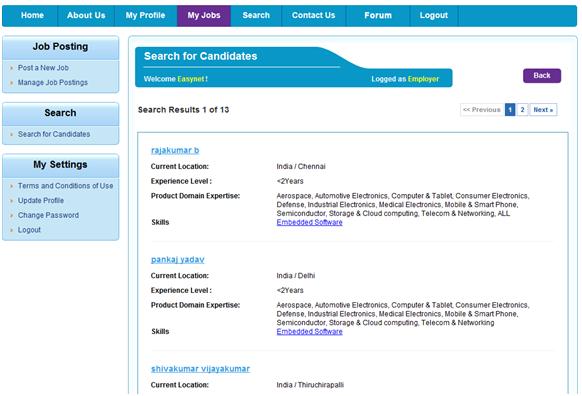Open the Contact Us page

(313, 16)
